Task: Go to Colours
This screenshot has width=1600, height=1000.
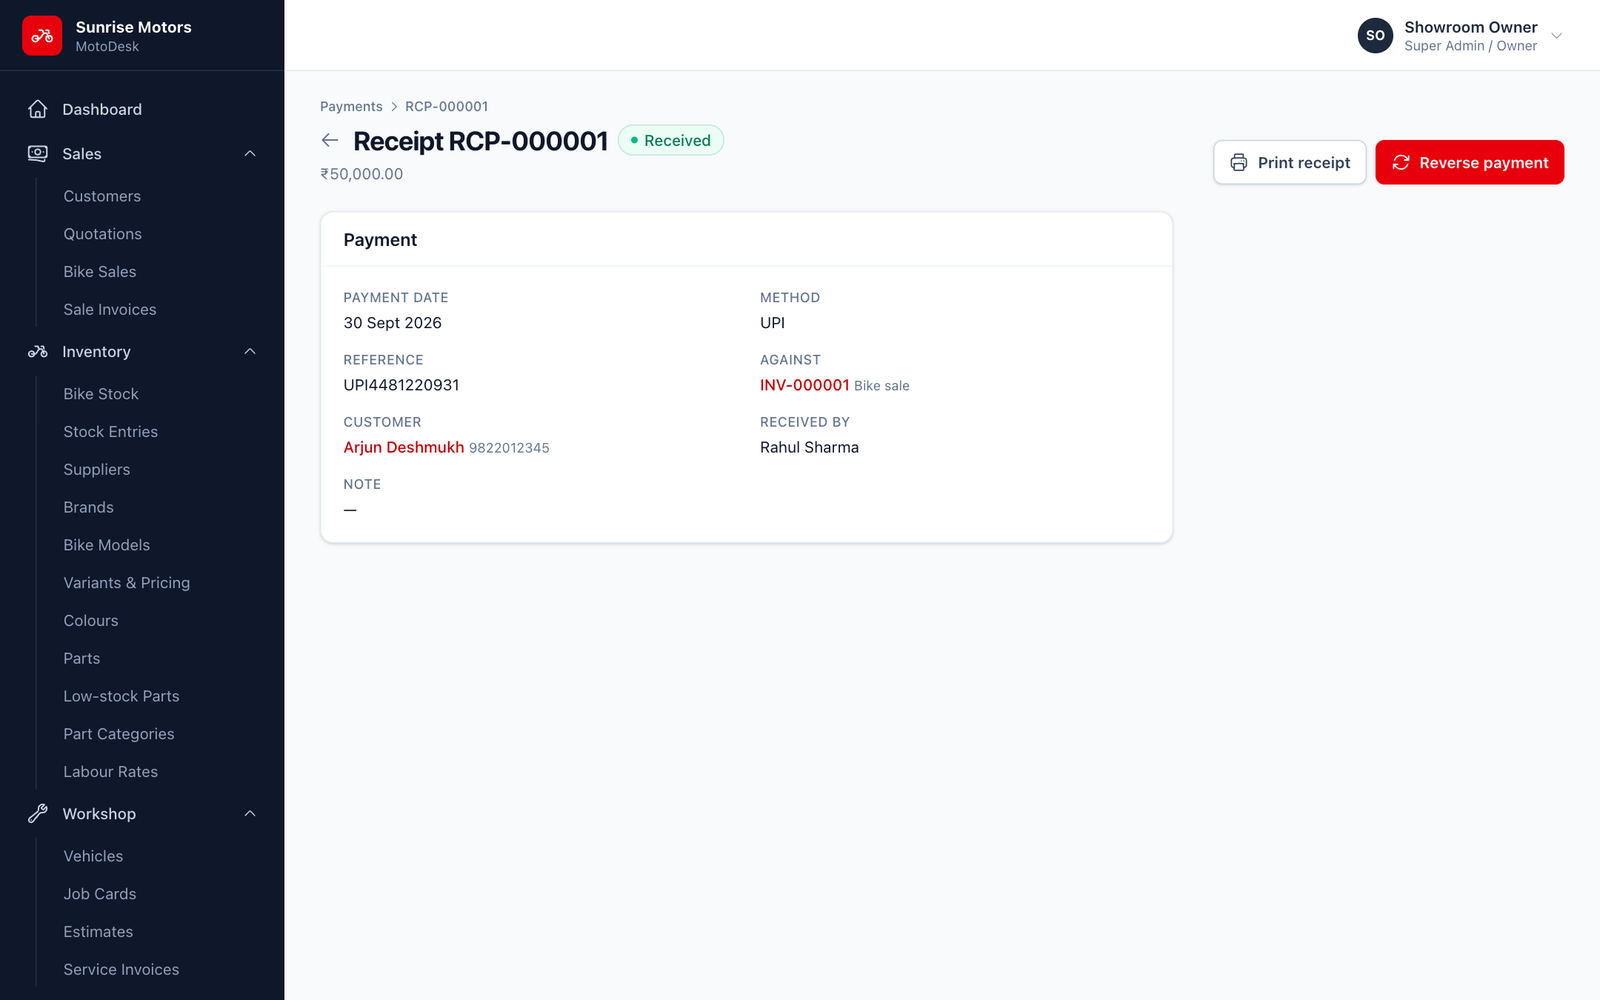Action: [x=91, y=621]
